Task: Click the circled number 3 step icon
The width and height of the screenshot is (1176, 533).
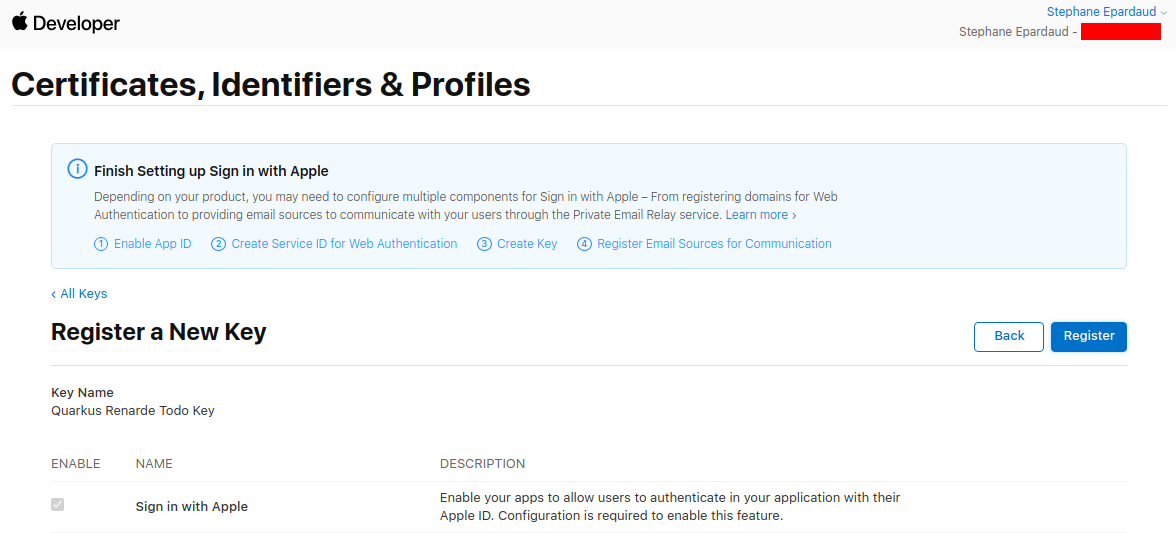Action: tap(484, 244)
